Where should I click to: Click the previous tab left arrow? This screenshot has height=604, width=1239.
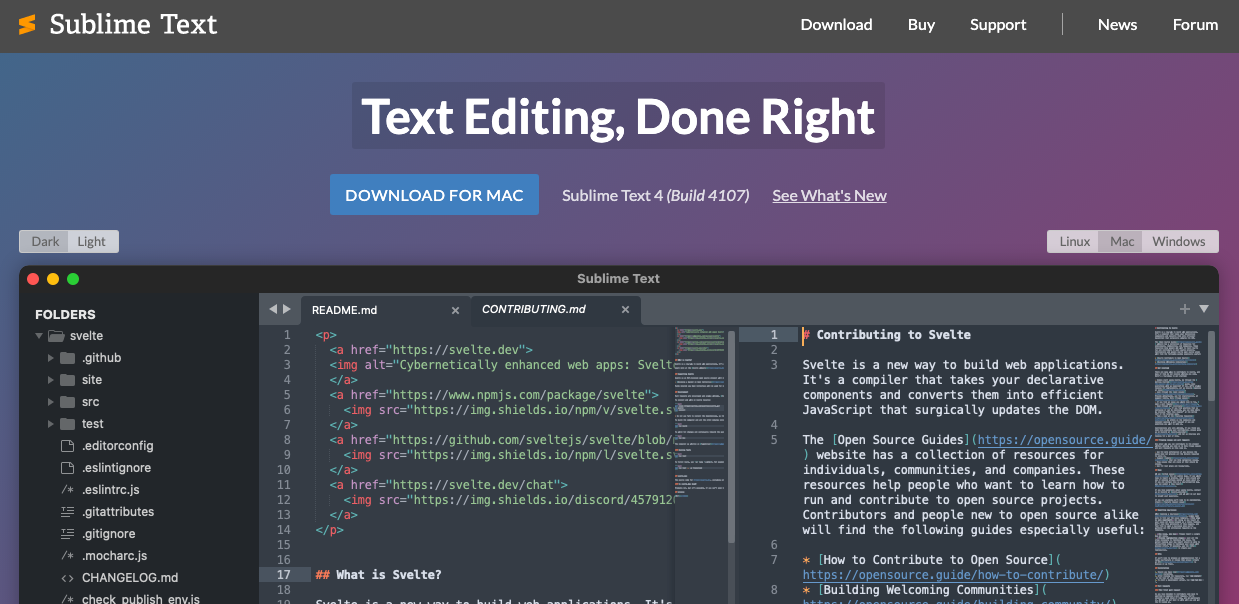[272, 310]
